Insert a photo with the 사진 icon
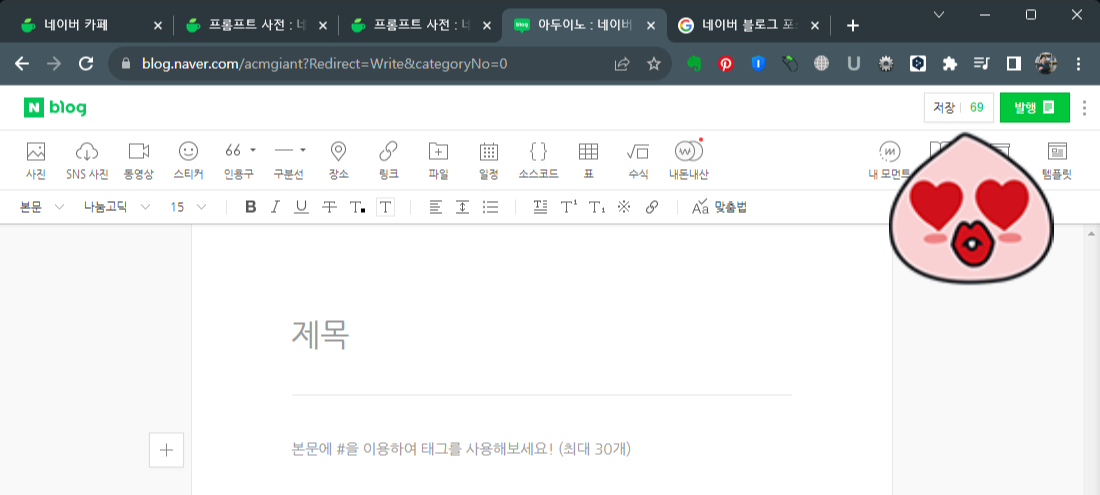1100x495 pixels. 36,161
